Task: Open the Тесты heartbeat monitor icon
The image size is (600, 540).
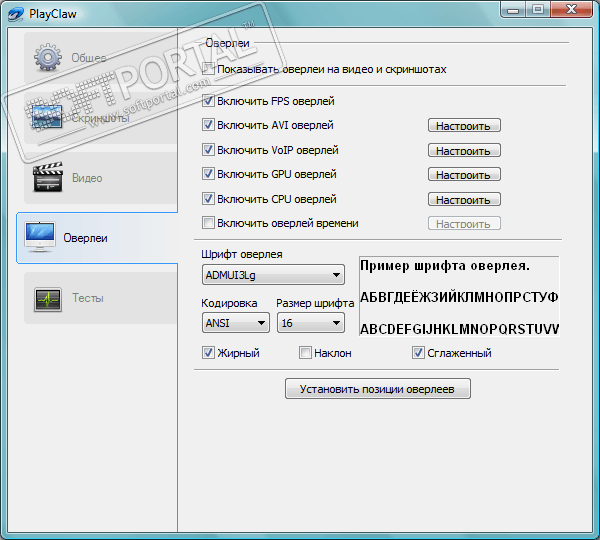Action: (x=47, y=299)
